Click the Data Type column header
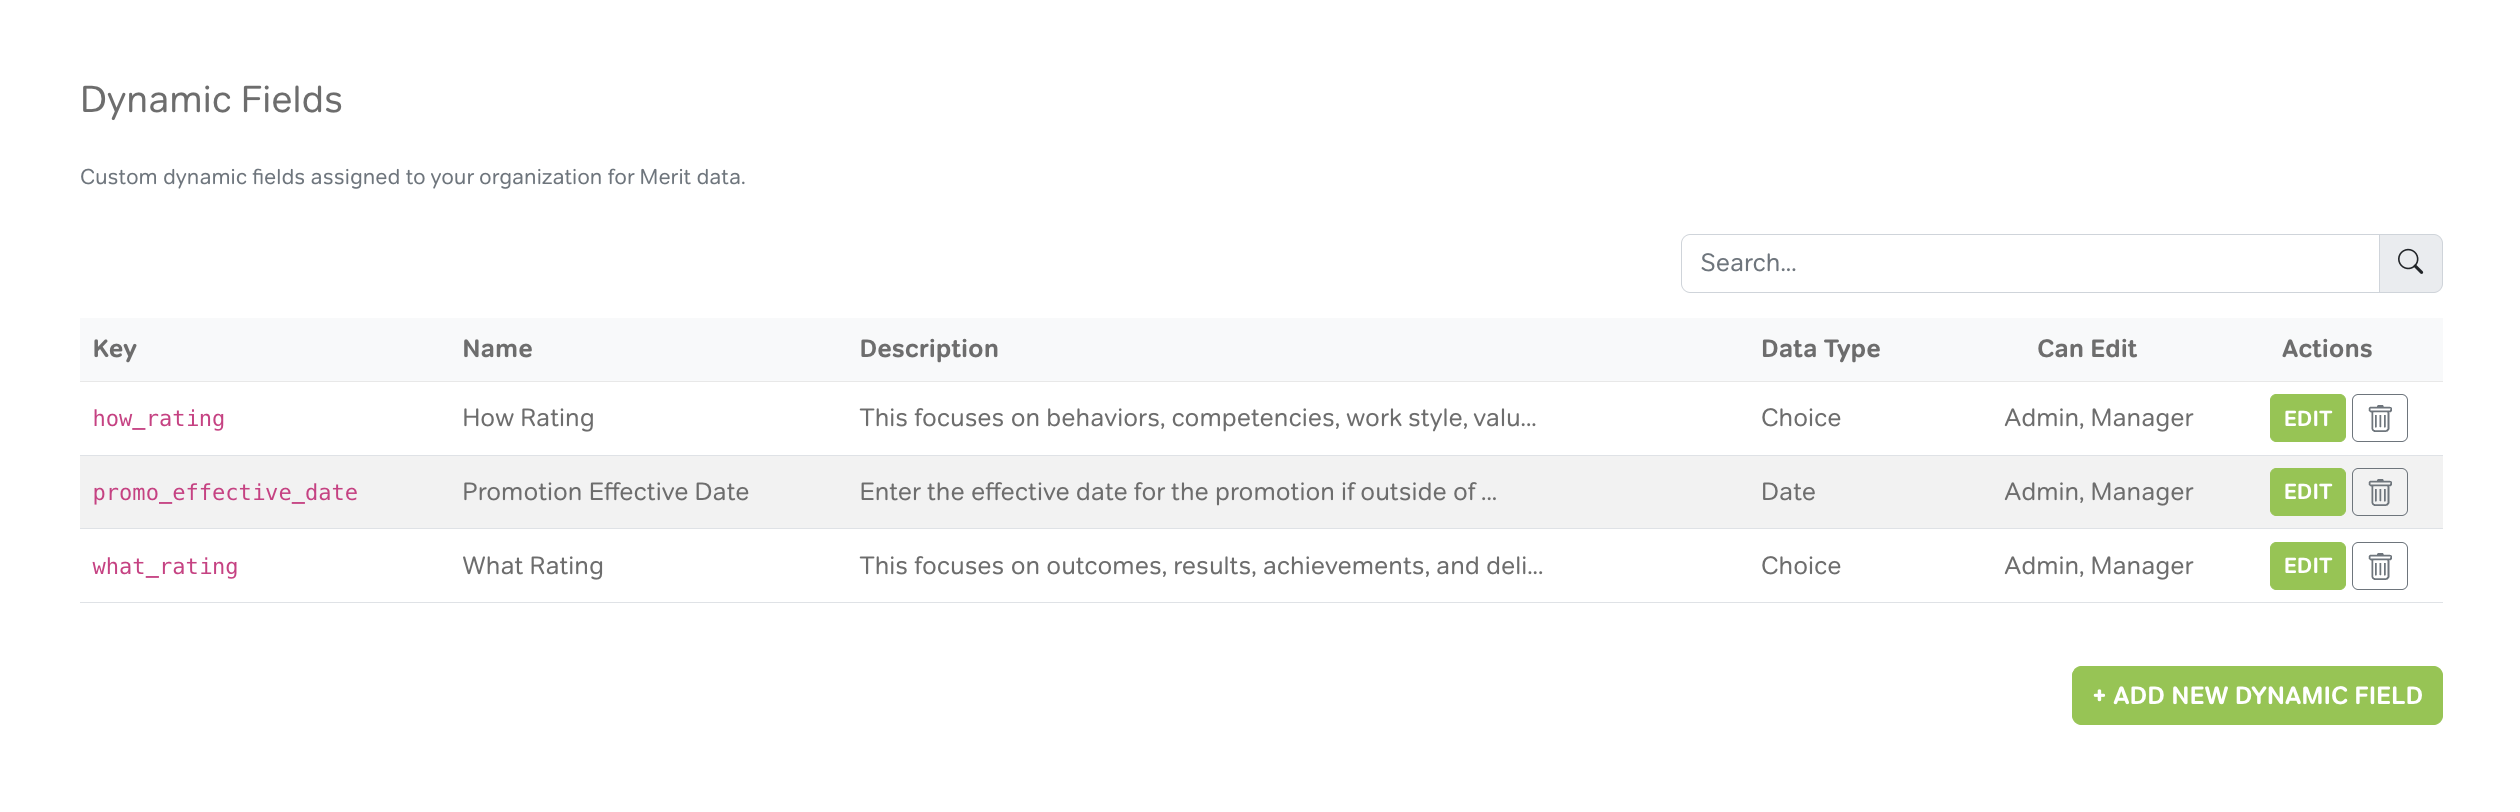Screen dimensions: 2520x812 tap(1820, 349)
